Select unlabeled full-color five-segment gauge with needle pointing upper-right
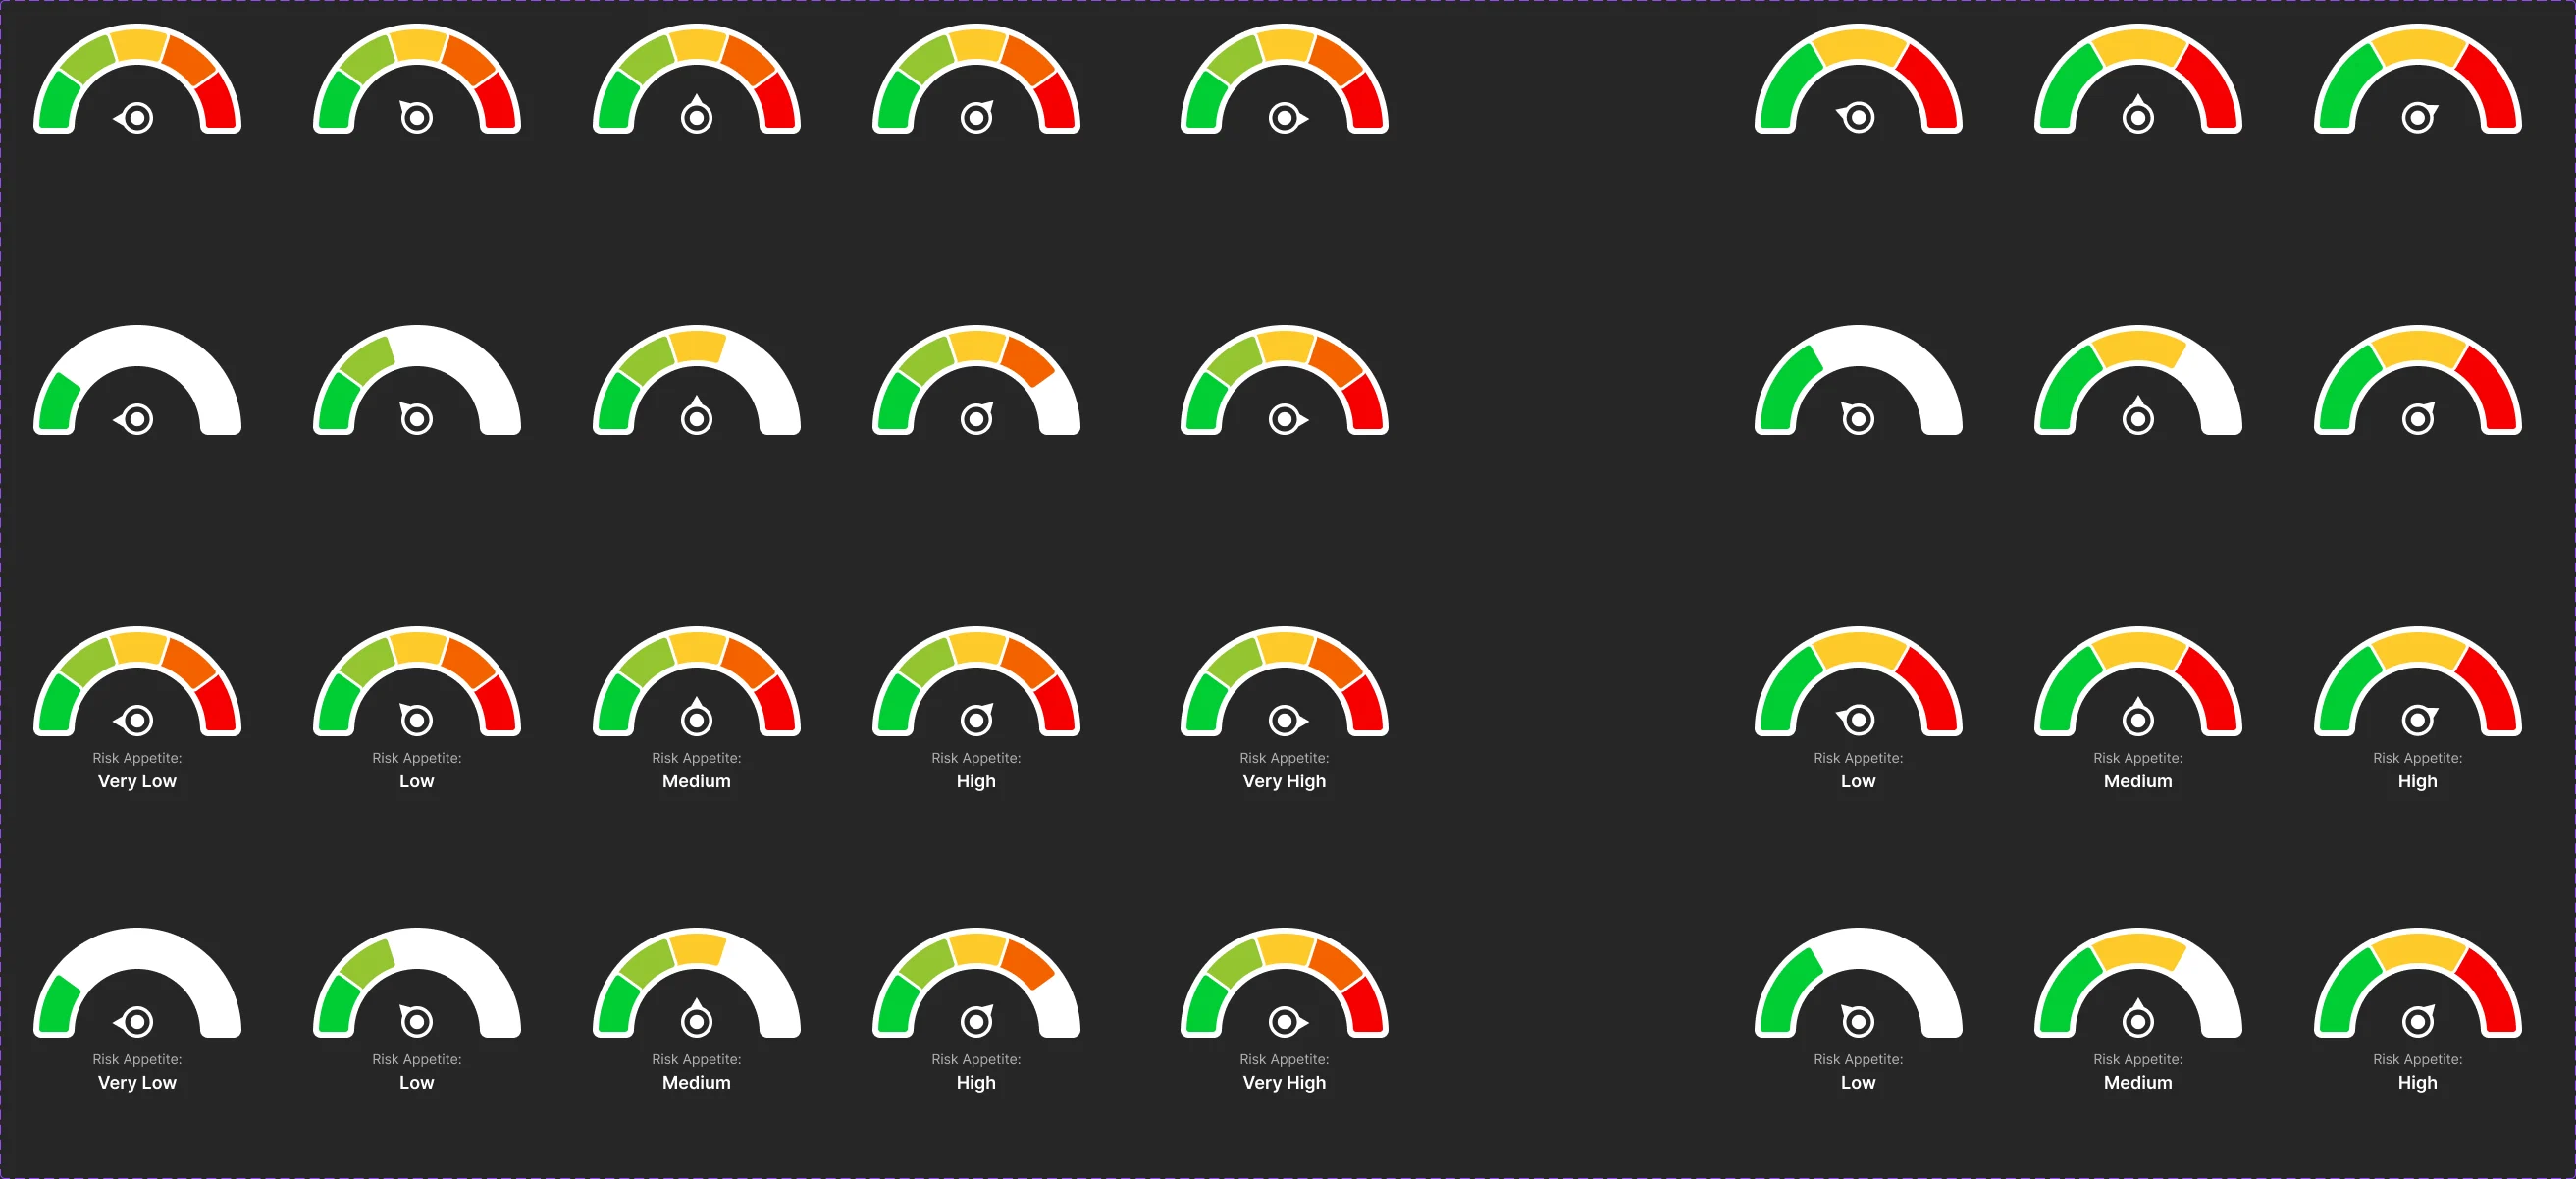2576x1179 pixels. coord(976,79)
